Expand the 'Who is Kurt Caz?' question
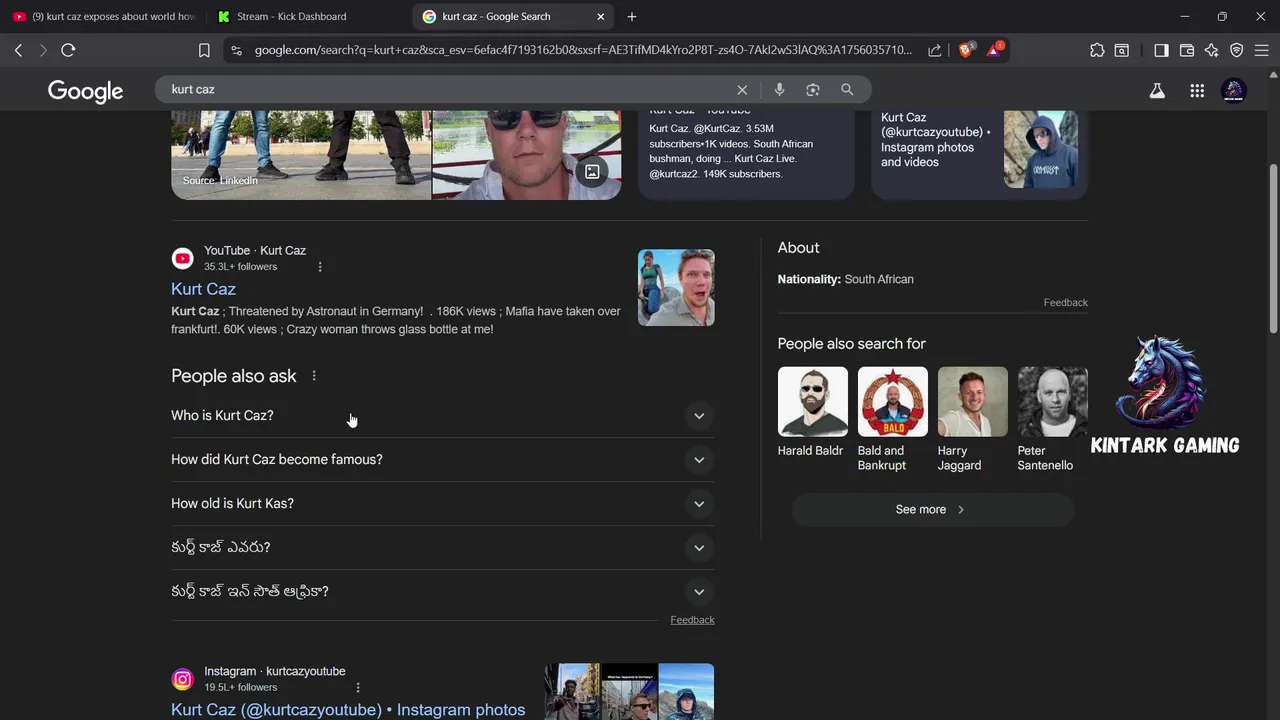 click(442, 416)
